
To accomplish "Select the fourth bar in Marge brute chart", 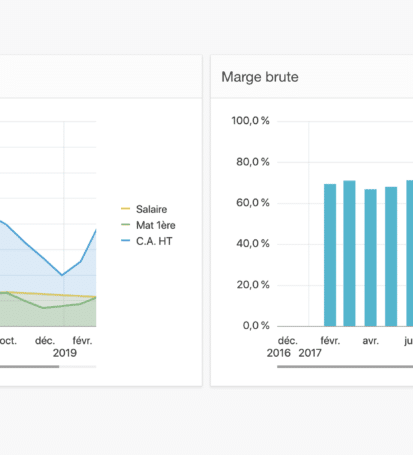I will click(x=391, y=256).
